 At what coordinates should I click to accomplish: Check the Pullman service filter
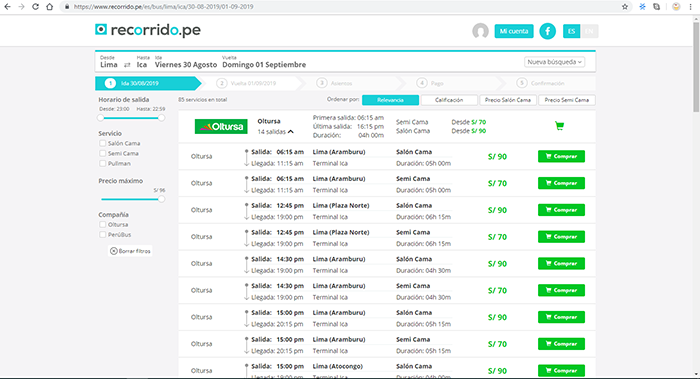103,163
